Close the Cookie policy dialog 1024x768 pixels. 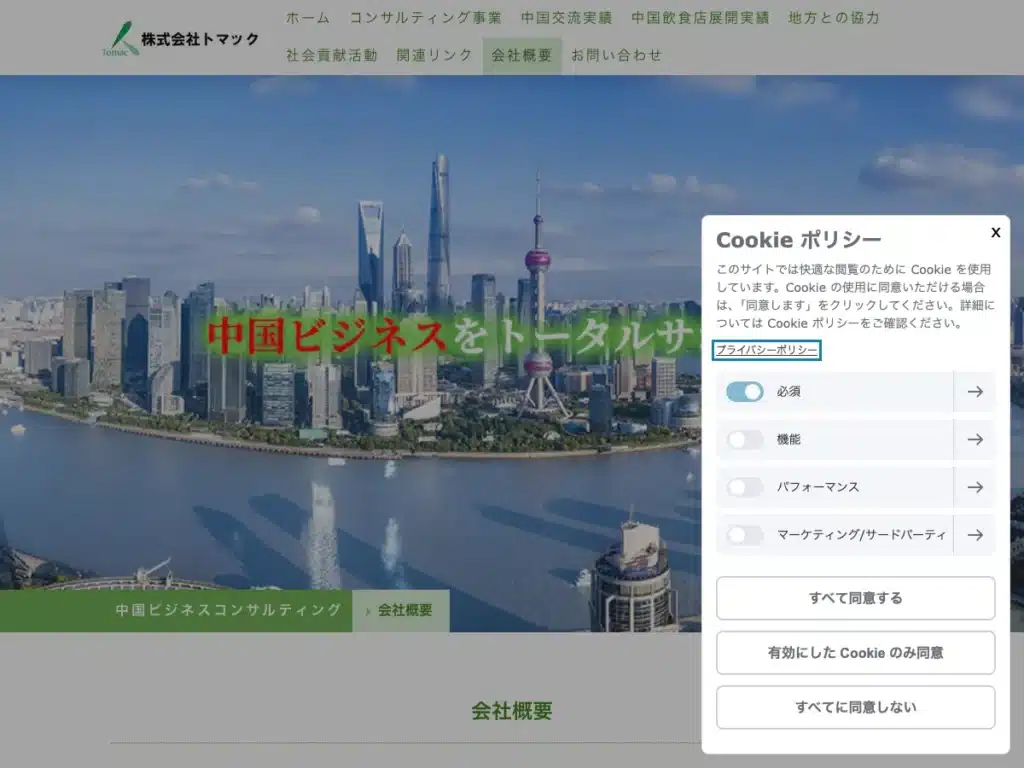click(x=995, y=232)
